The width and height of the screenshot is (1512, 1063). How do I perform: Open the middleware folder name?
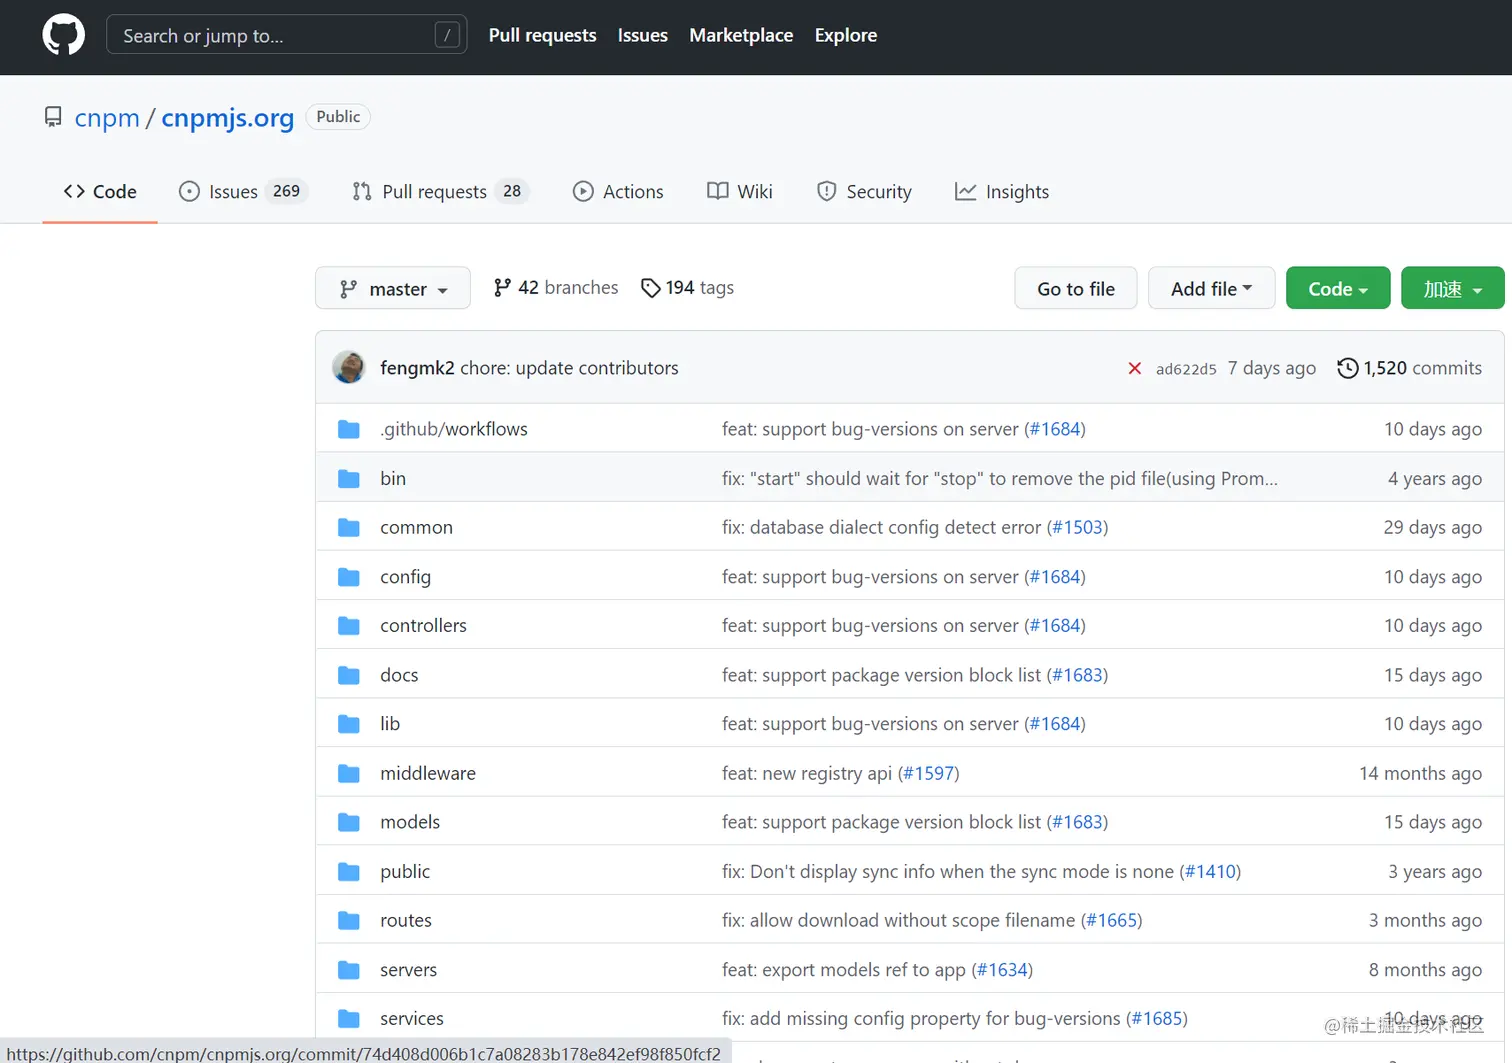click(428, 773)
